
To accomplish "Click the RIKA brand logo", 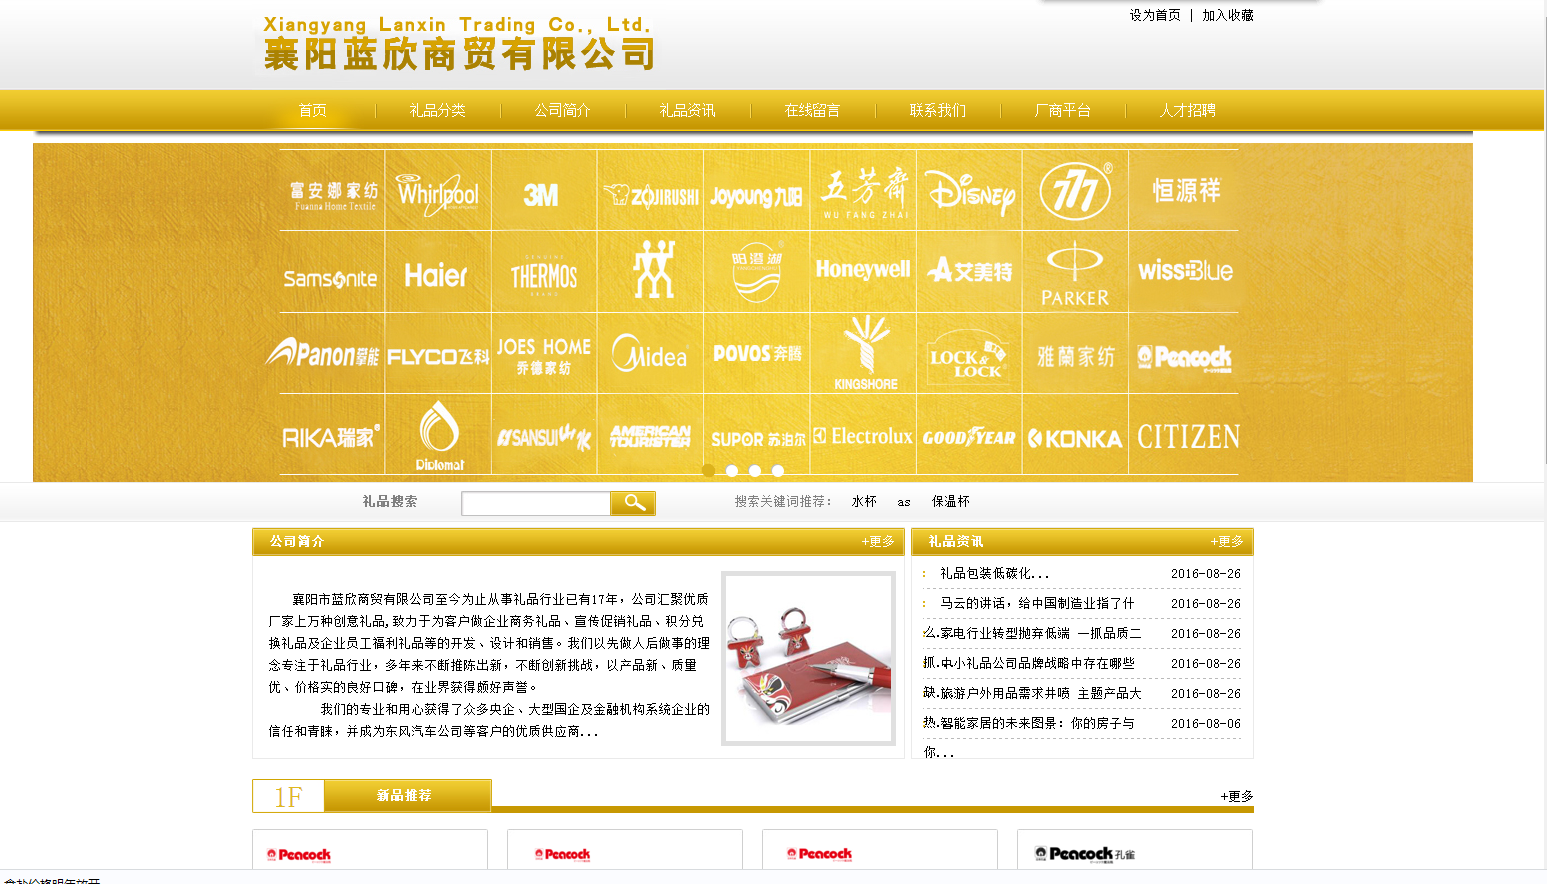I will (x=331, y=437).
